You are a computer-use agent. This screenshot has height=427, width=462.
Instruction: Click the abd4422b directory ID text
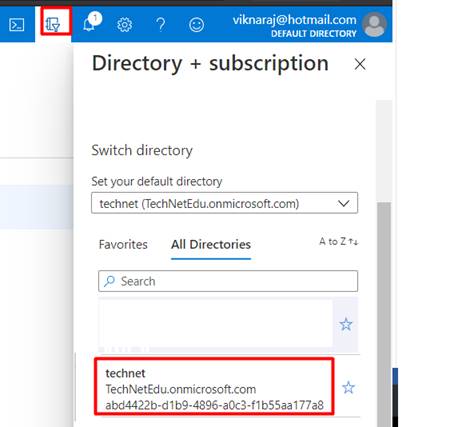pyautogui.click(x=214, y=405)
